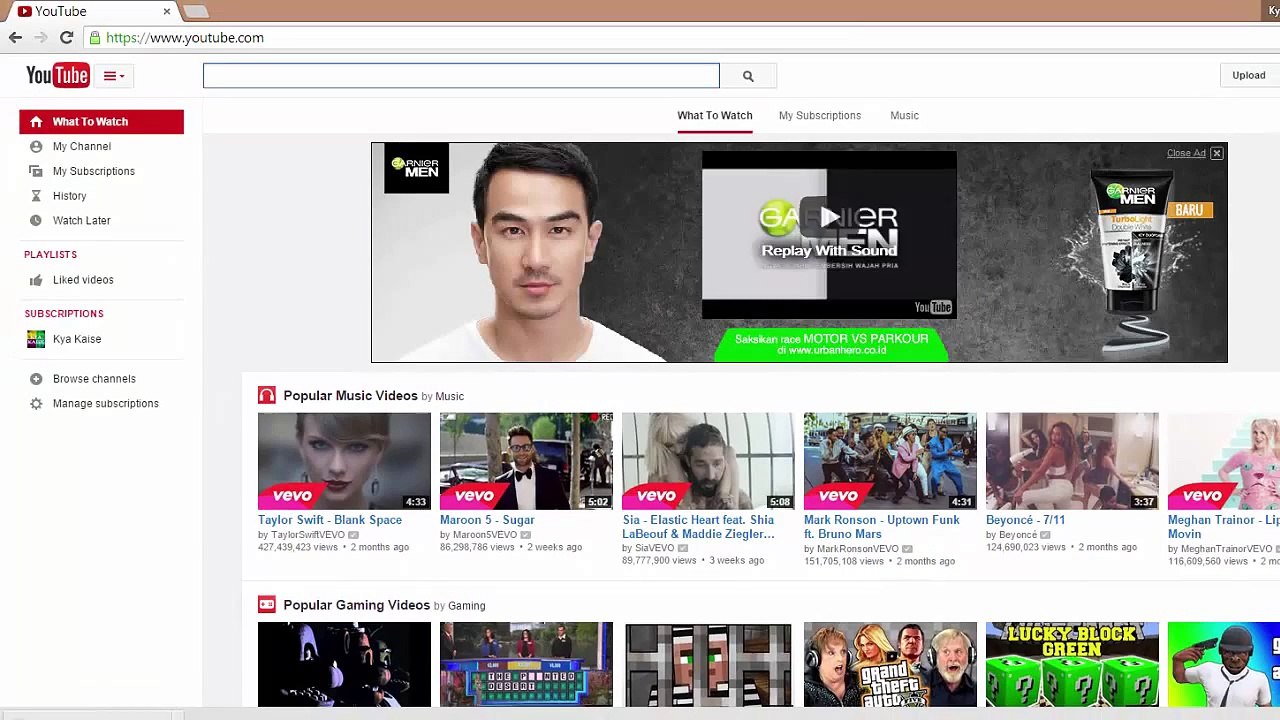The image size is (1280, 720).
Task: Click the Popular Music Videos channel icon
Action: 266,396
